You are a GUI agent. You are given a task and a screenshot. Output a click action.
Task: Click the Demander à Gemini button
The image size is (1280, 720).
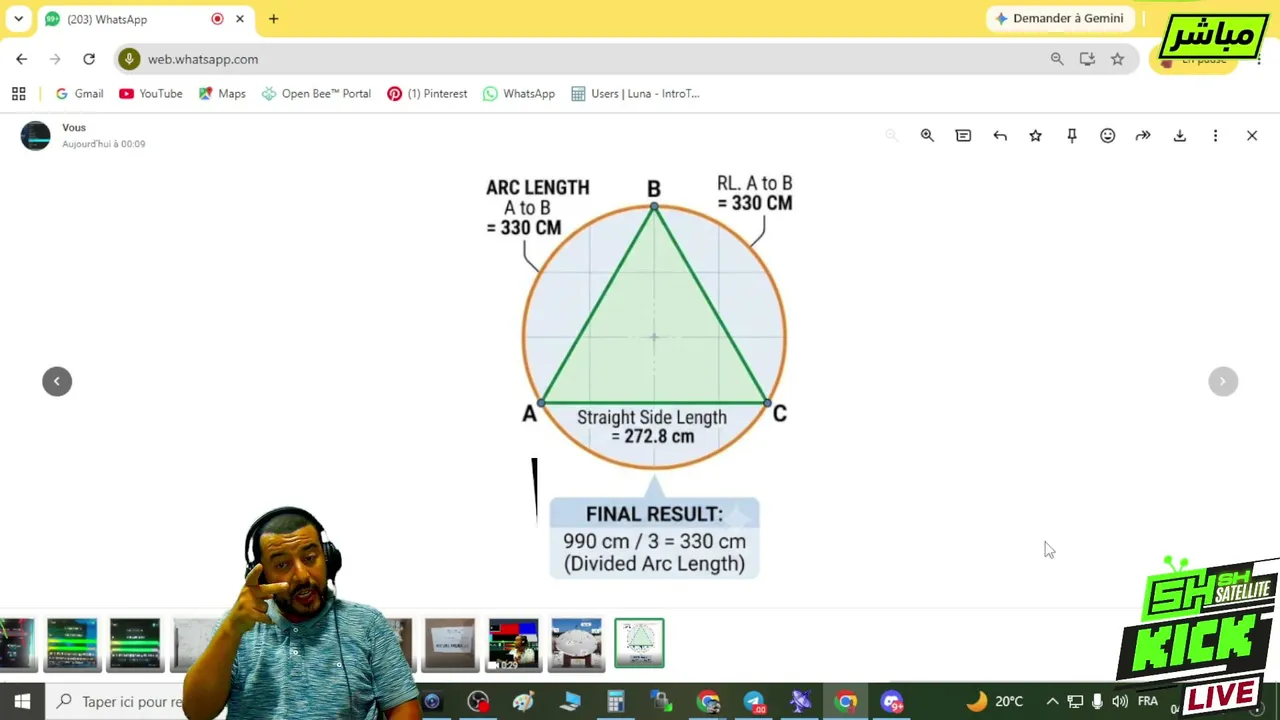(1059, 19)
